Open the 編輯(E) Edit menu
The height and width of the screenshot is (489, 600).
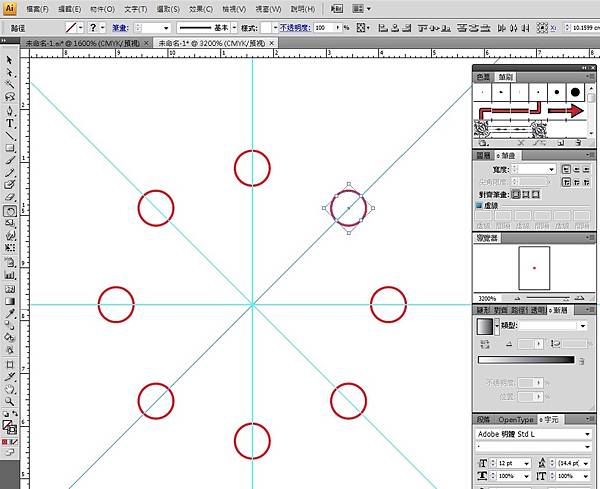coord(69,9)
